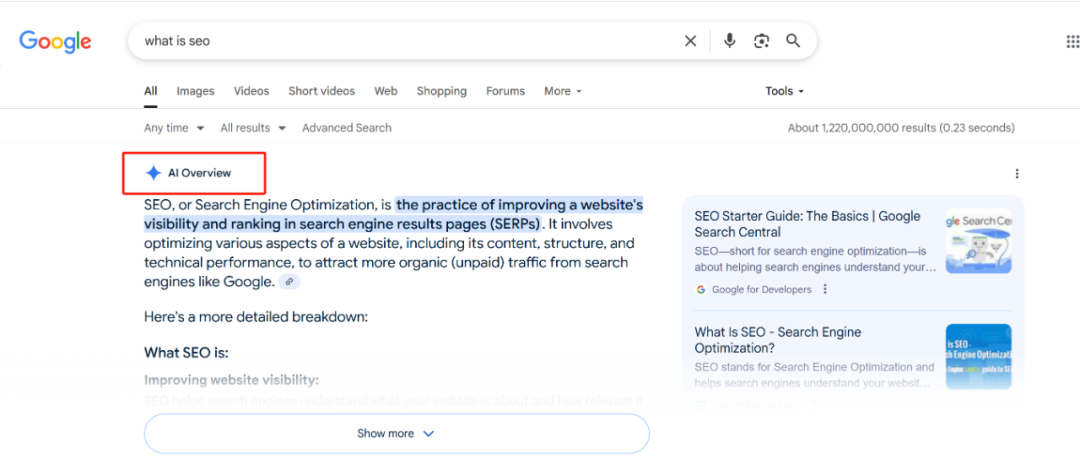Click the 'SEO stands for Search Engine Optimization' snippet
Image resolution: width=1080 pixels, height=469 pixels.
click(815, 375)
